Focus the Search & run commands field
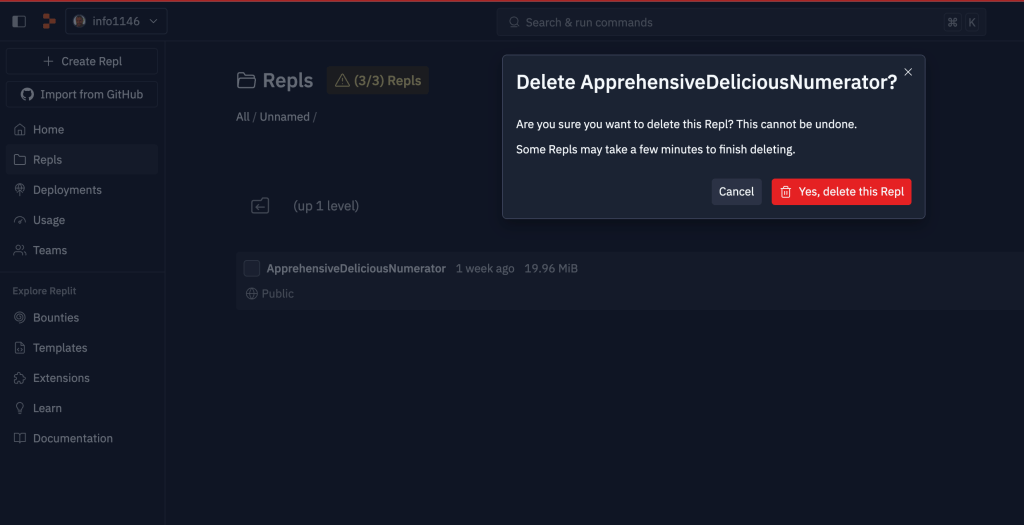Image resolution: width=1024 pixels, height=525 pixels. [x=741, y=22]
